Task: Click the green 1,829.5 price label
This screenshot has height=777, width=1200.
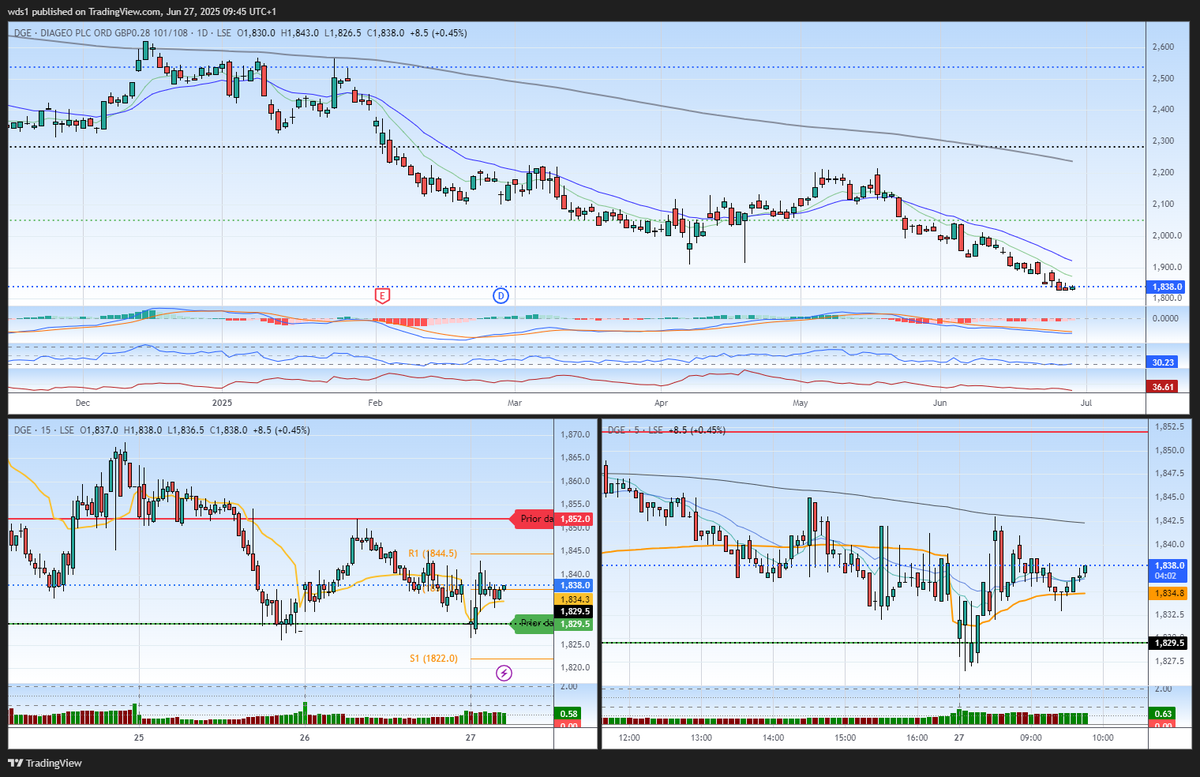Action: (576, 623)
